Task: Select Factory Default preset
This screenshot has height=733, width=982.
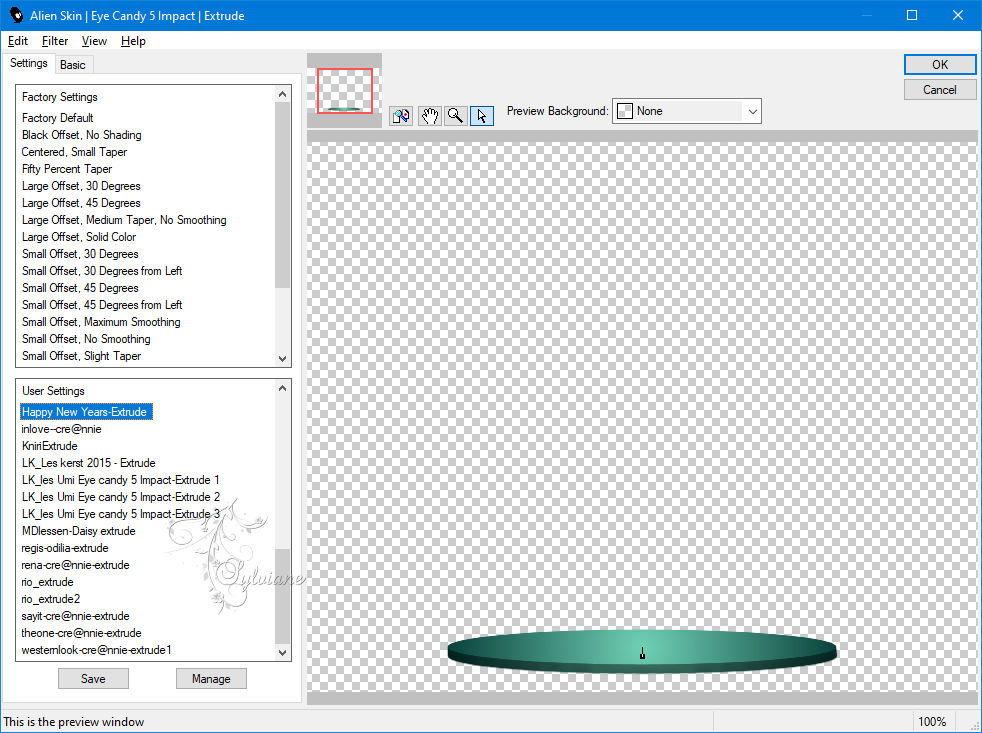Action: click(58, 118)
